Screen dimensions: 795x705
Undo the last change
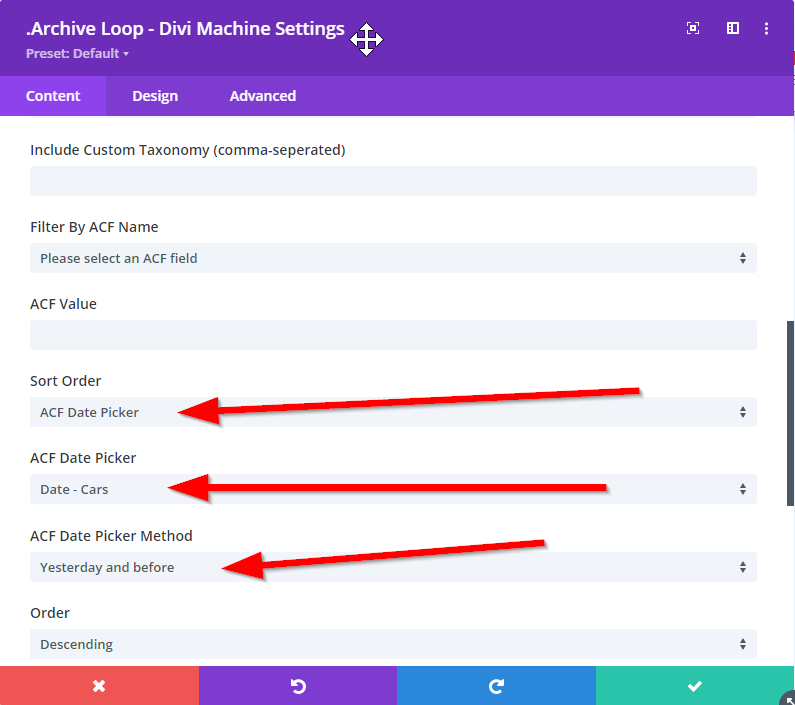(298, 686)
